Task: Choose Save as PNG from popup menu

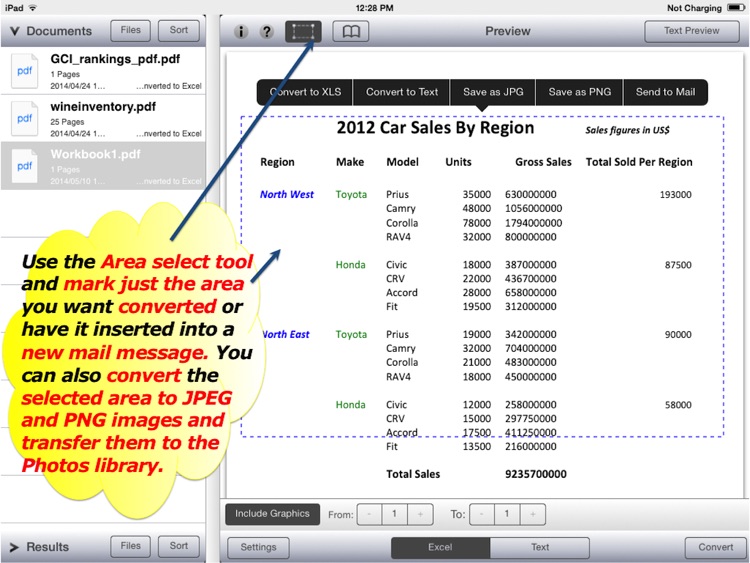Action: coord(580,92)
